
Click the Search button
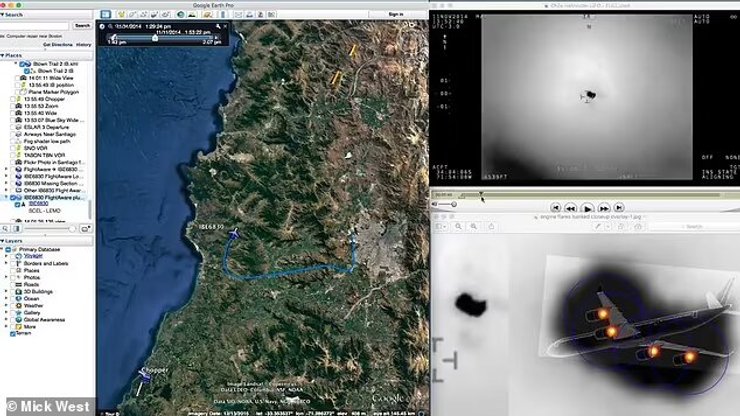[x=82, y=26]
